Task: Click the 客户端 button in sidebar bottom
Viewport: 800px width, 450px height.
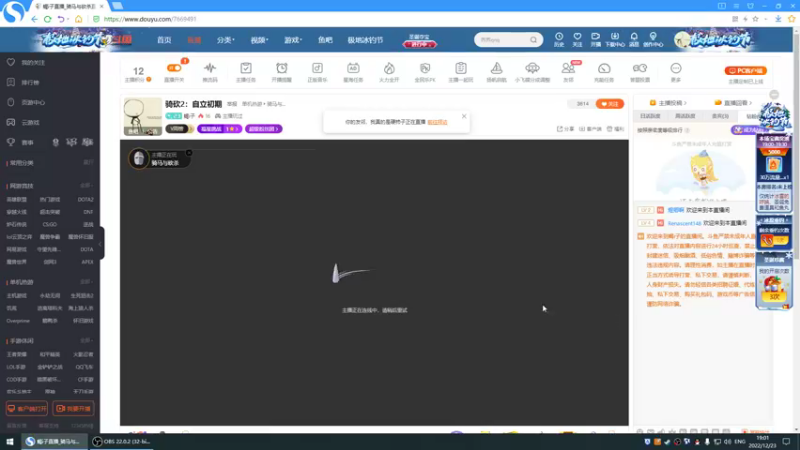Action: (x=27, y=409)
